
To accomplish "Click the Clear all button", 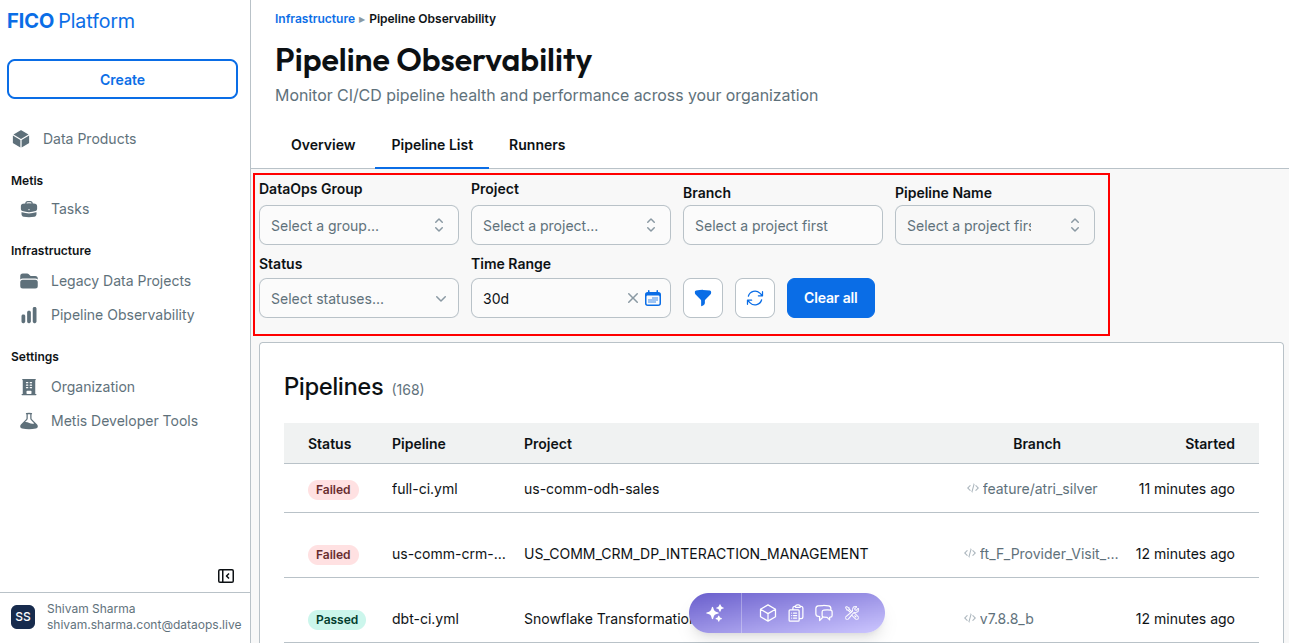I will 831,298.
